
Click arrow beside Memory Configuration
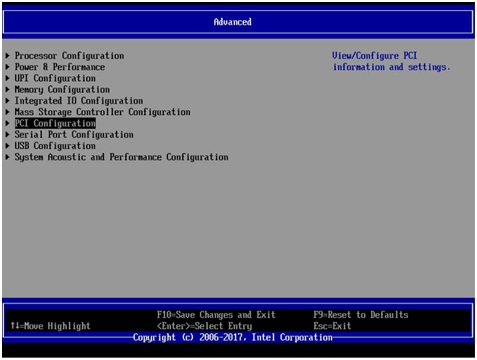[x=7, y=90]
